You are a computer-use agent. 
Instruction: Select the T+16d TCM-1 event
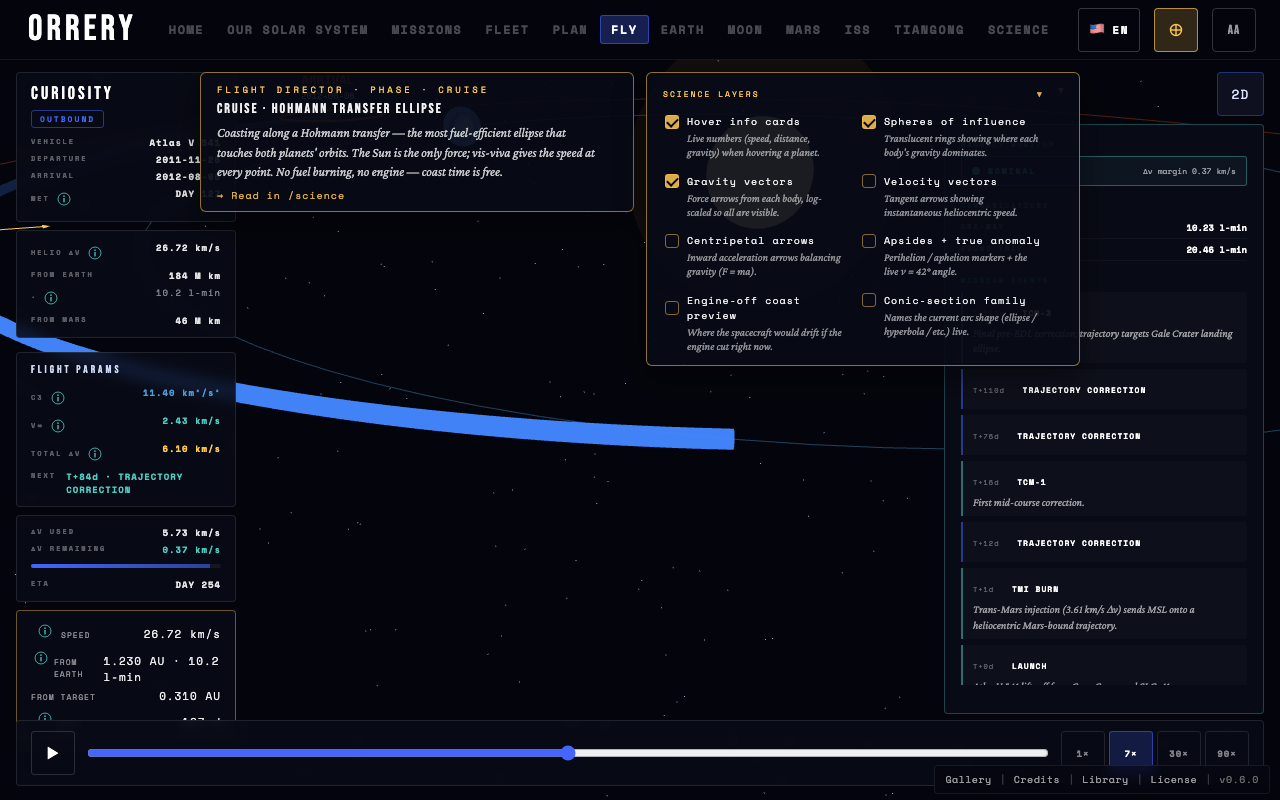click(1104, 489)
